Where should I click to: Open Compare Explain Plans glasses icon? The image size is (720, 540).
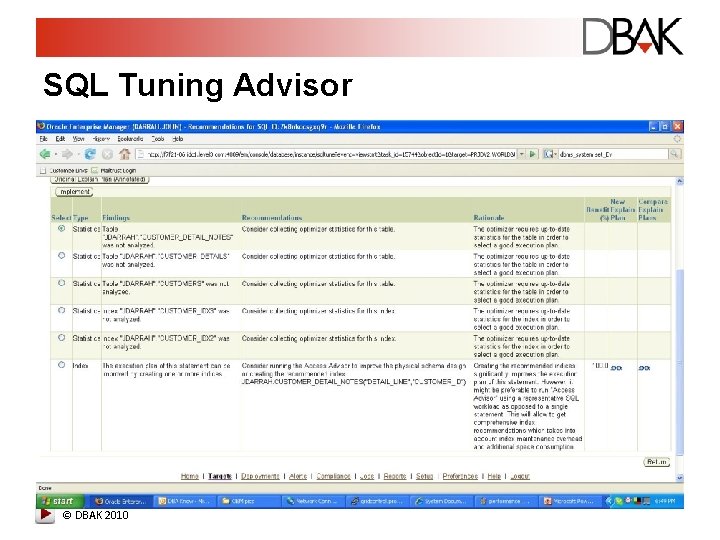click(644, 368)
